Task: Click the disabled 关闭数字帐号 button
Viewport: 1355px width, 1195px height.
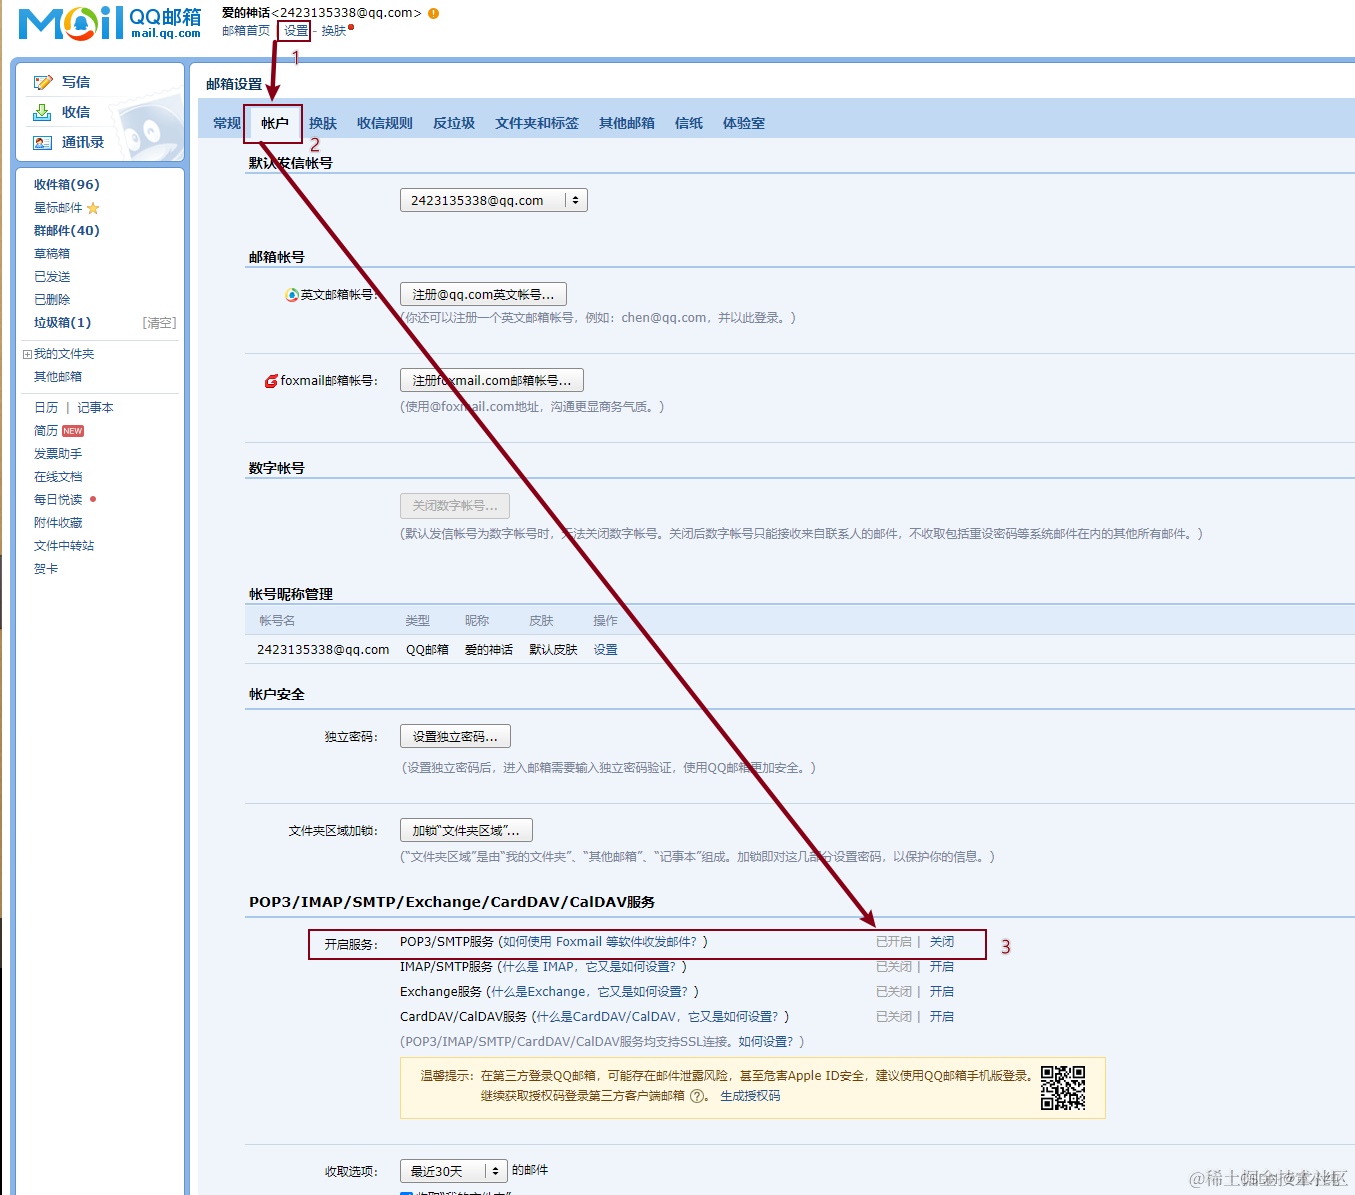Action: tap(455, 505)
